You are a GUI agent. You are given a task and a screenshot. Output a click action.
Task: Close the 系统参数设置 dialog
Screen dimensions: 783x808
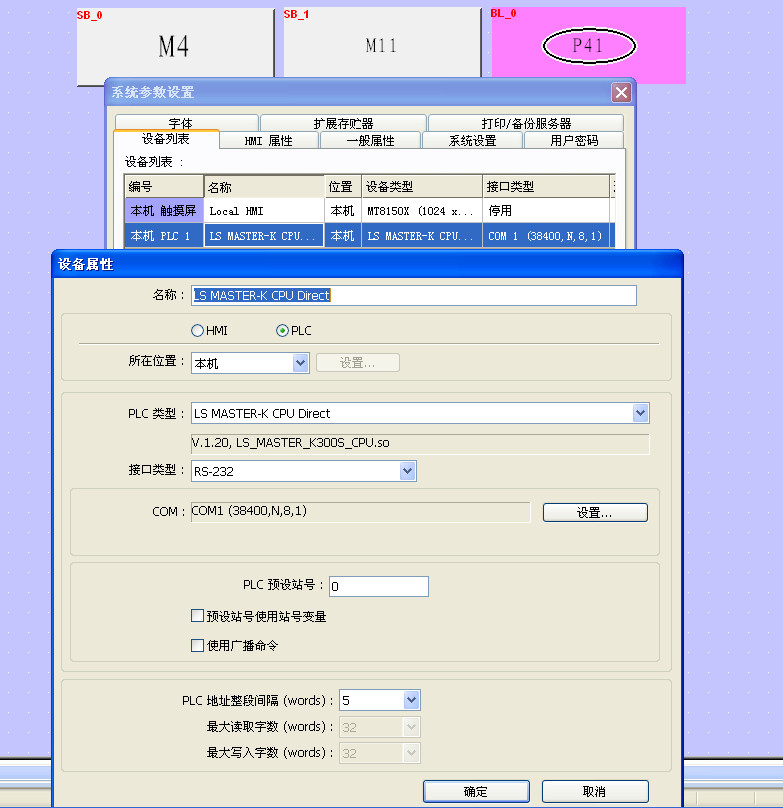621,93
